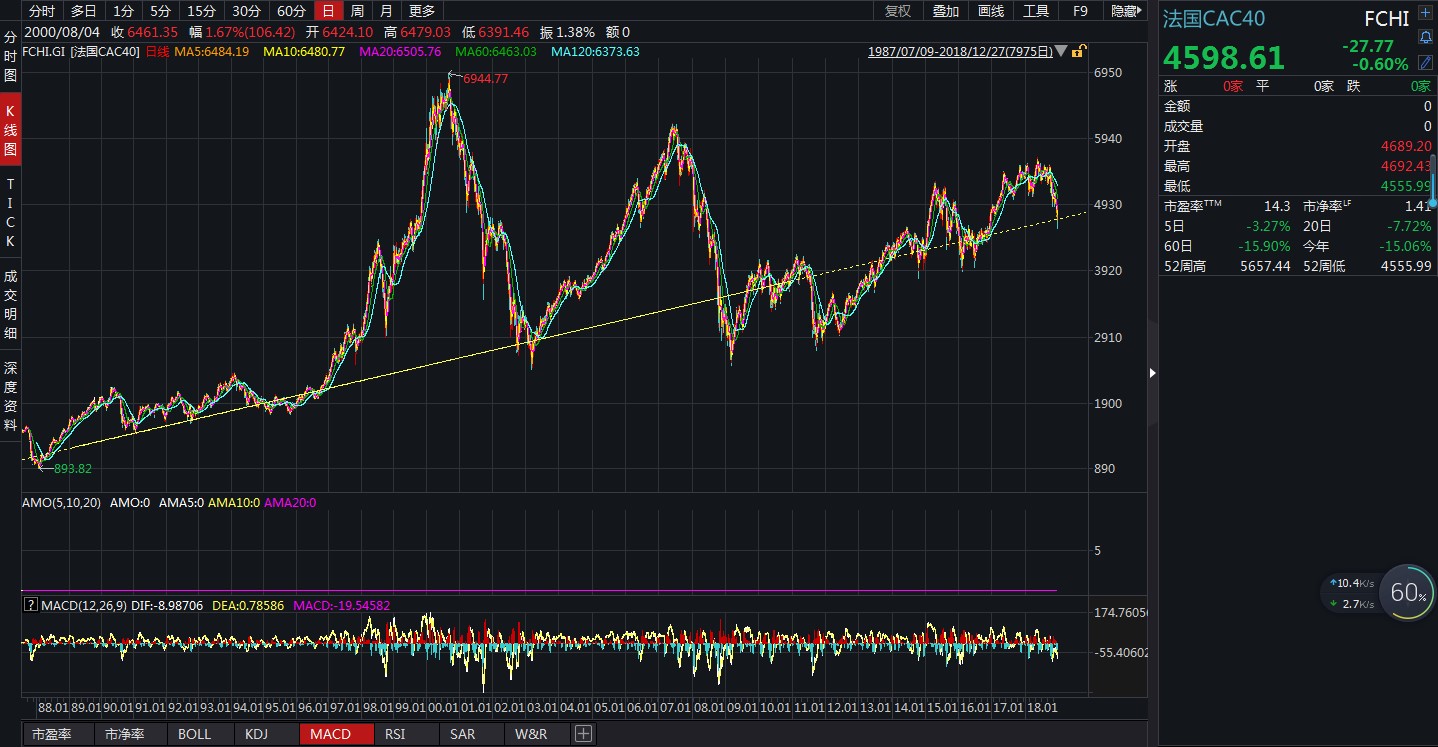
Task: Switch to 分时 intraday period
Action: [42, 11]
